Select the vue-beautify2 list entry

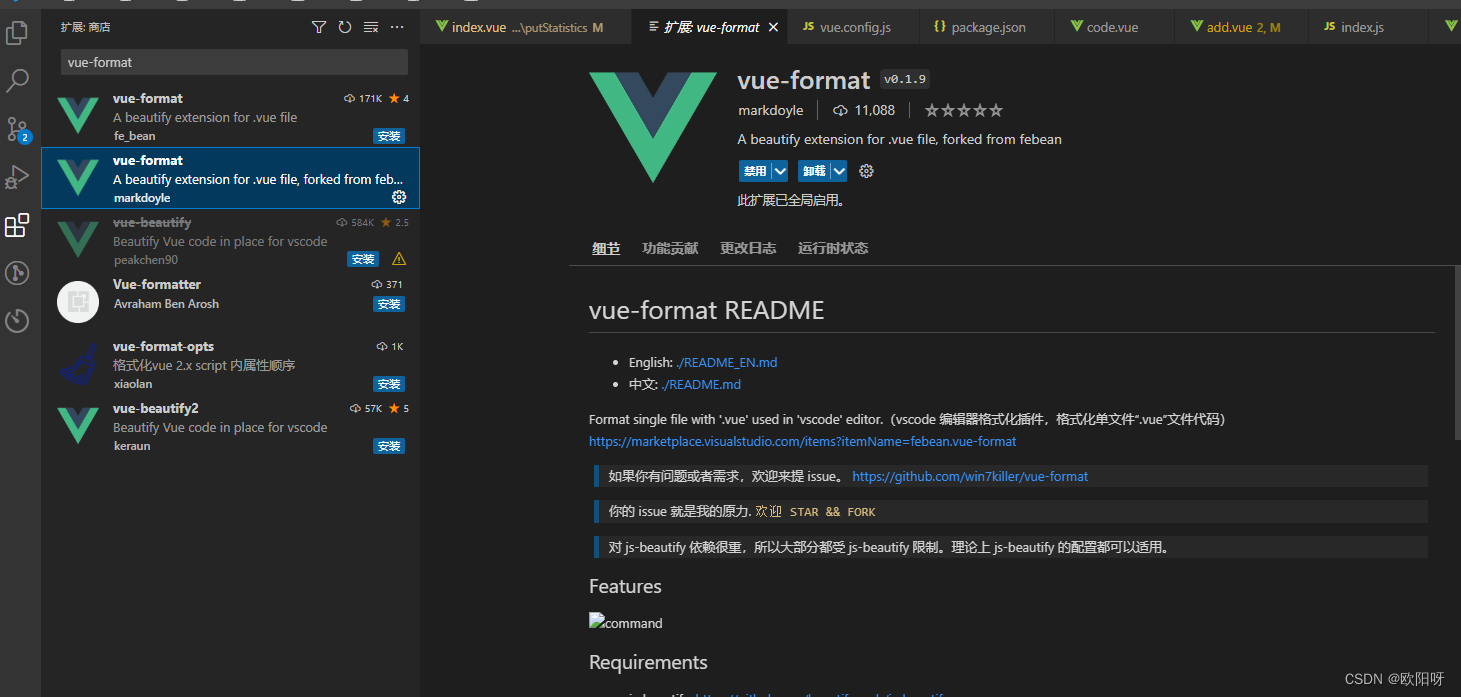[x=230, y=426]
